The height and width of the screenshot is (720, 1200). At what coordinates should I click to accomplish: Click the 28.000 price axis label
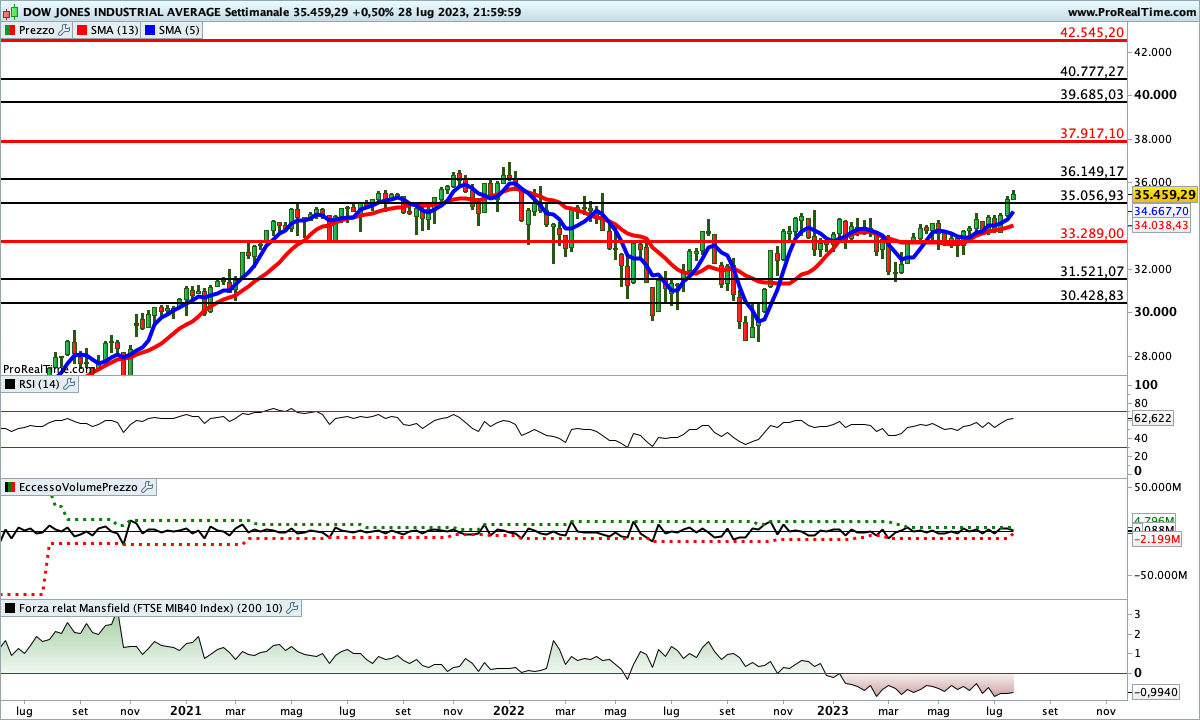[1153, 356]
